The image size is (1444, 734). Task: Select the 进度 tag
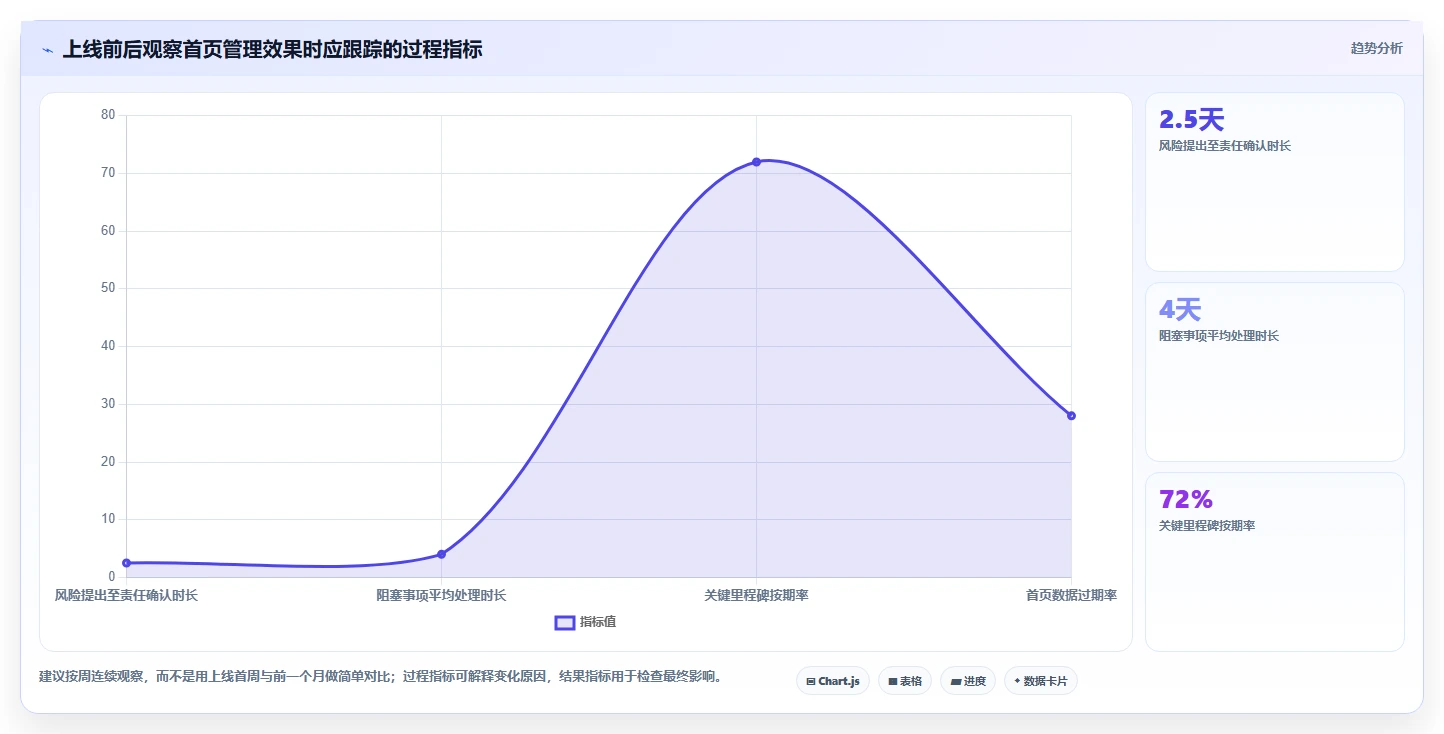tap(968, 681)
